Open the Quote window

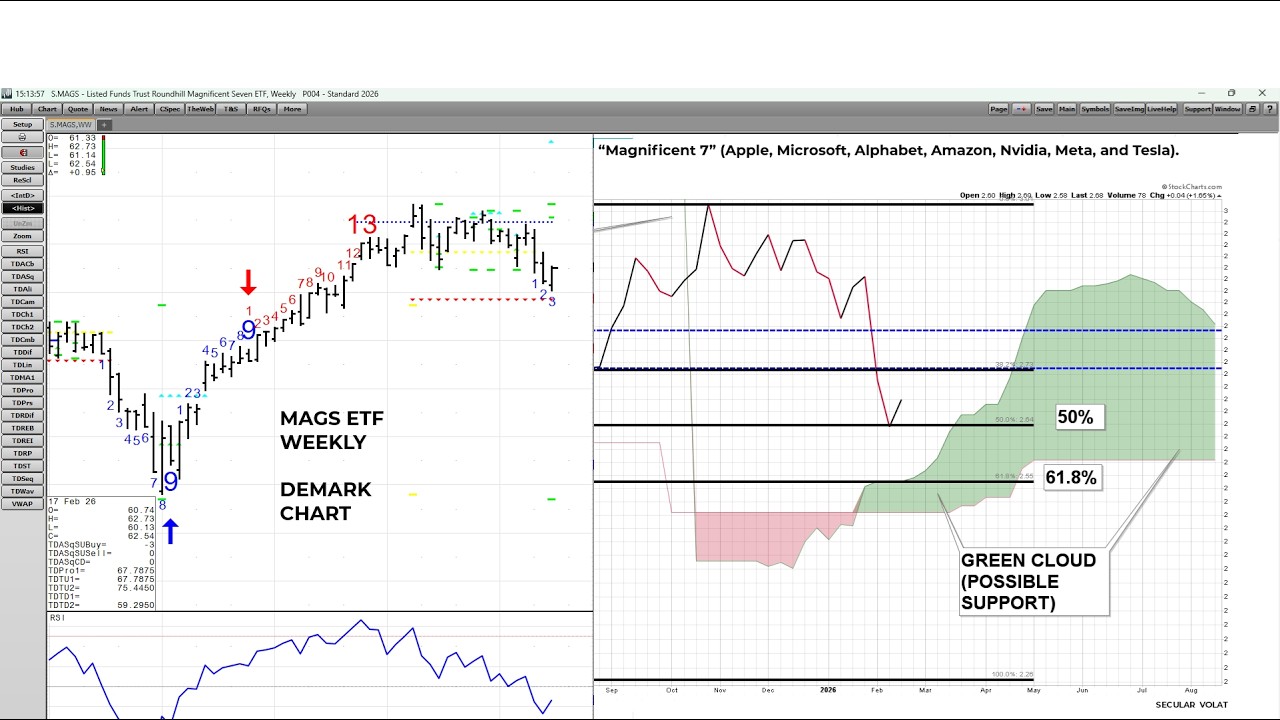coord(78,109)
